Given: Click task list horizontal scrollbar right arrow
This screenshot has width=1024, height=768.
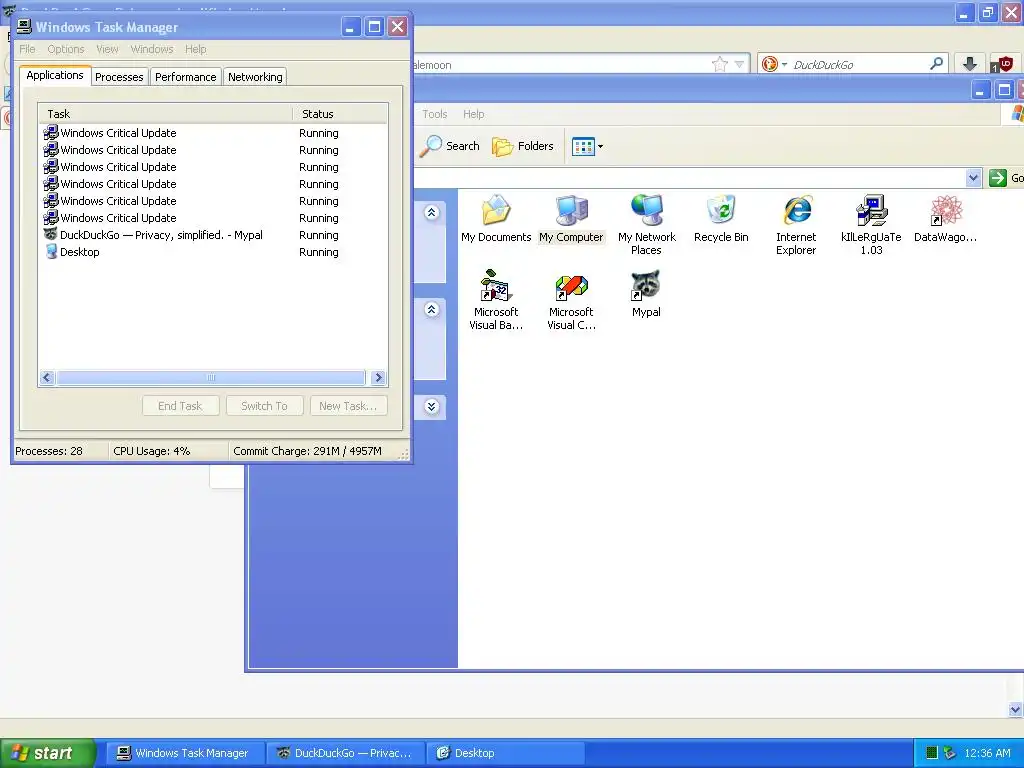Looking at the screenshot, I should click(x=377, y=377).
